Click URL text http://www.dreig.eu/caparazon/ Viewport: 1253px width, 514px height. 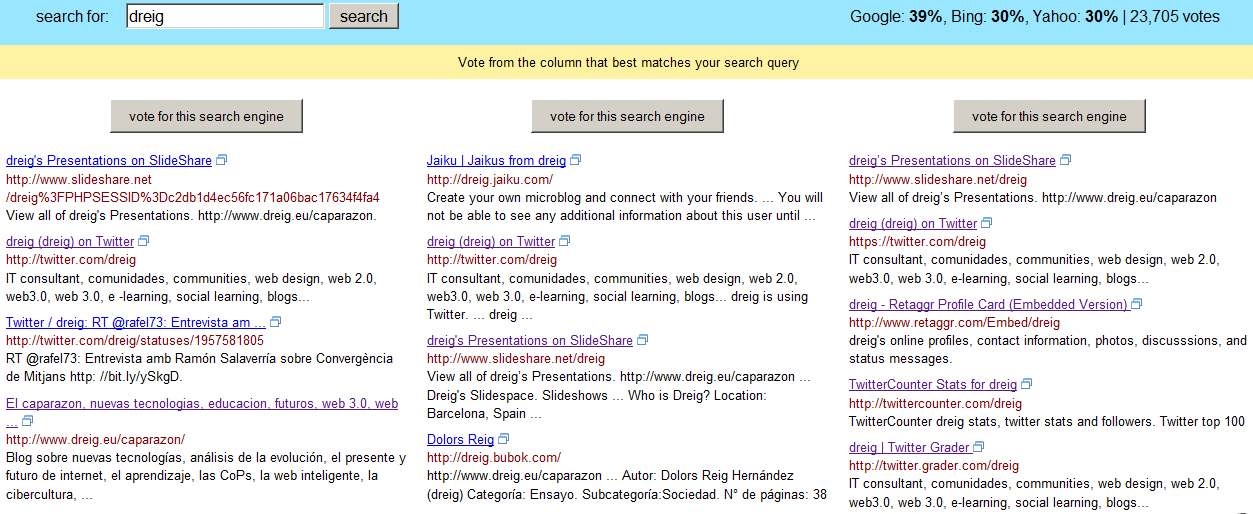(x=95, y=439)
